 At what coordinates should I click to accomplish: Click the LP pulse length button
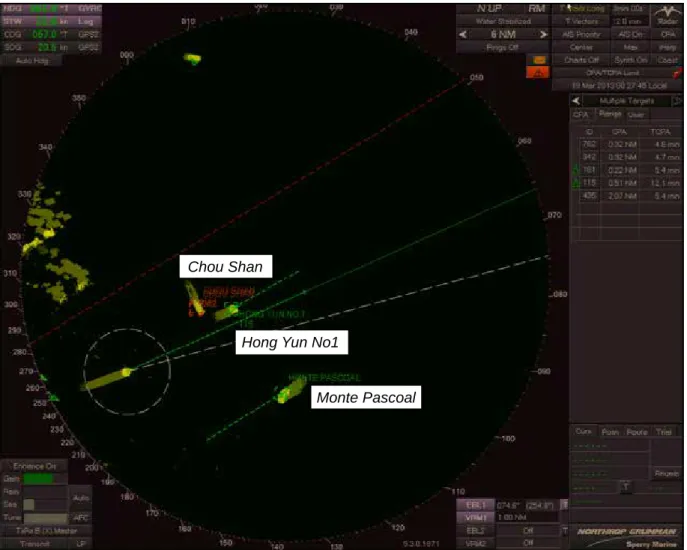click(x=81, y=543)
